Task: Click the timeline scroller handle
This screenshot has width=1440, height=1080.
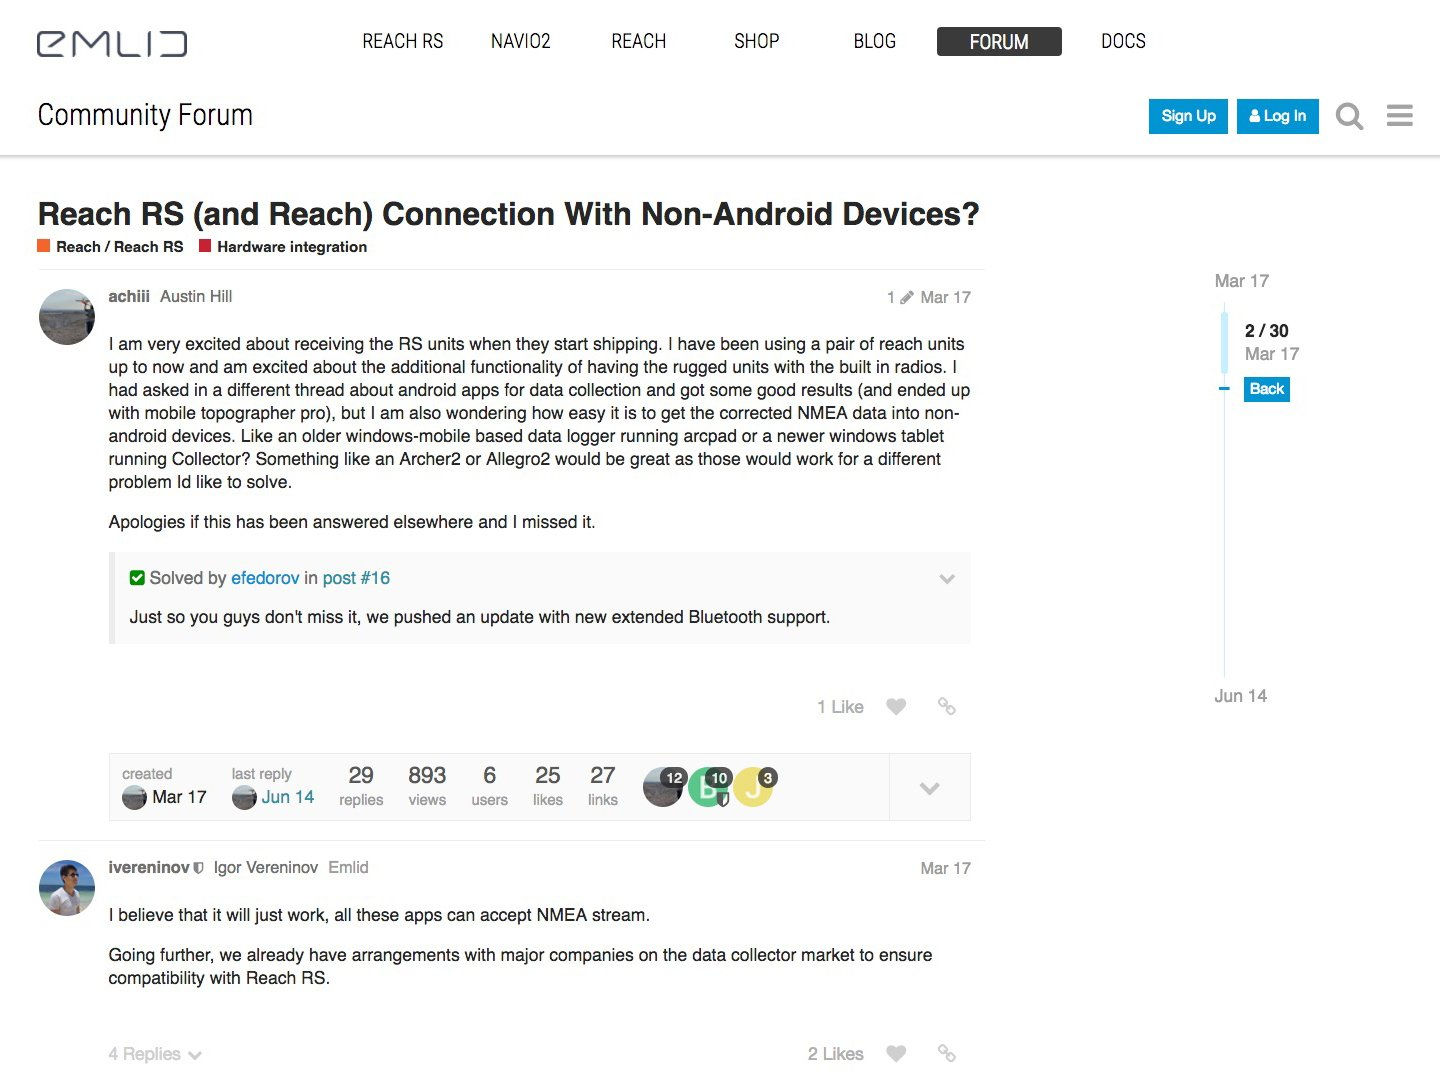Action: (1224, 341)
